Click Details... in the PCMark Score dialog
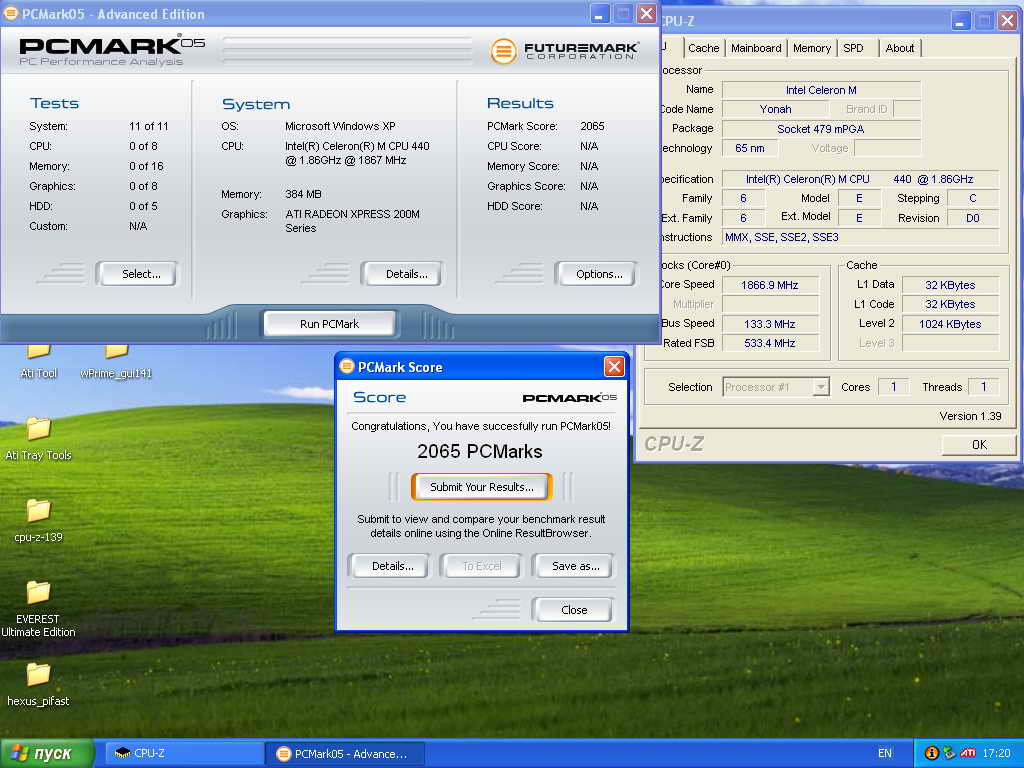This screenshot has height=768, width=1024. [x=389, y=566]
